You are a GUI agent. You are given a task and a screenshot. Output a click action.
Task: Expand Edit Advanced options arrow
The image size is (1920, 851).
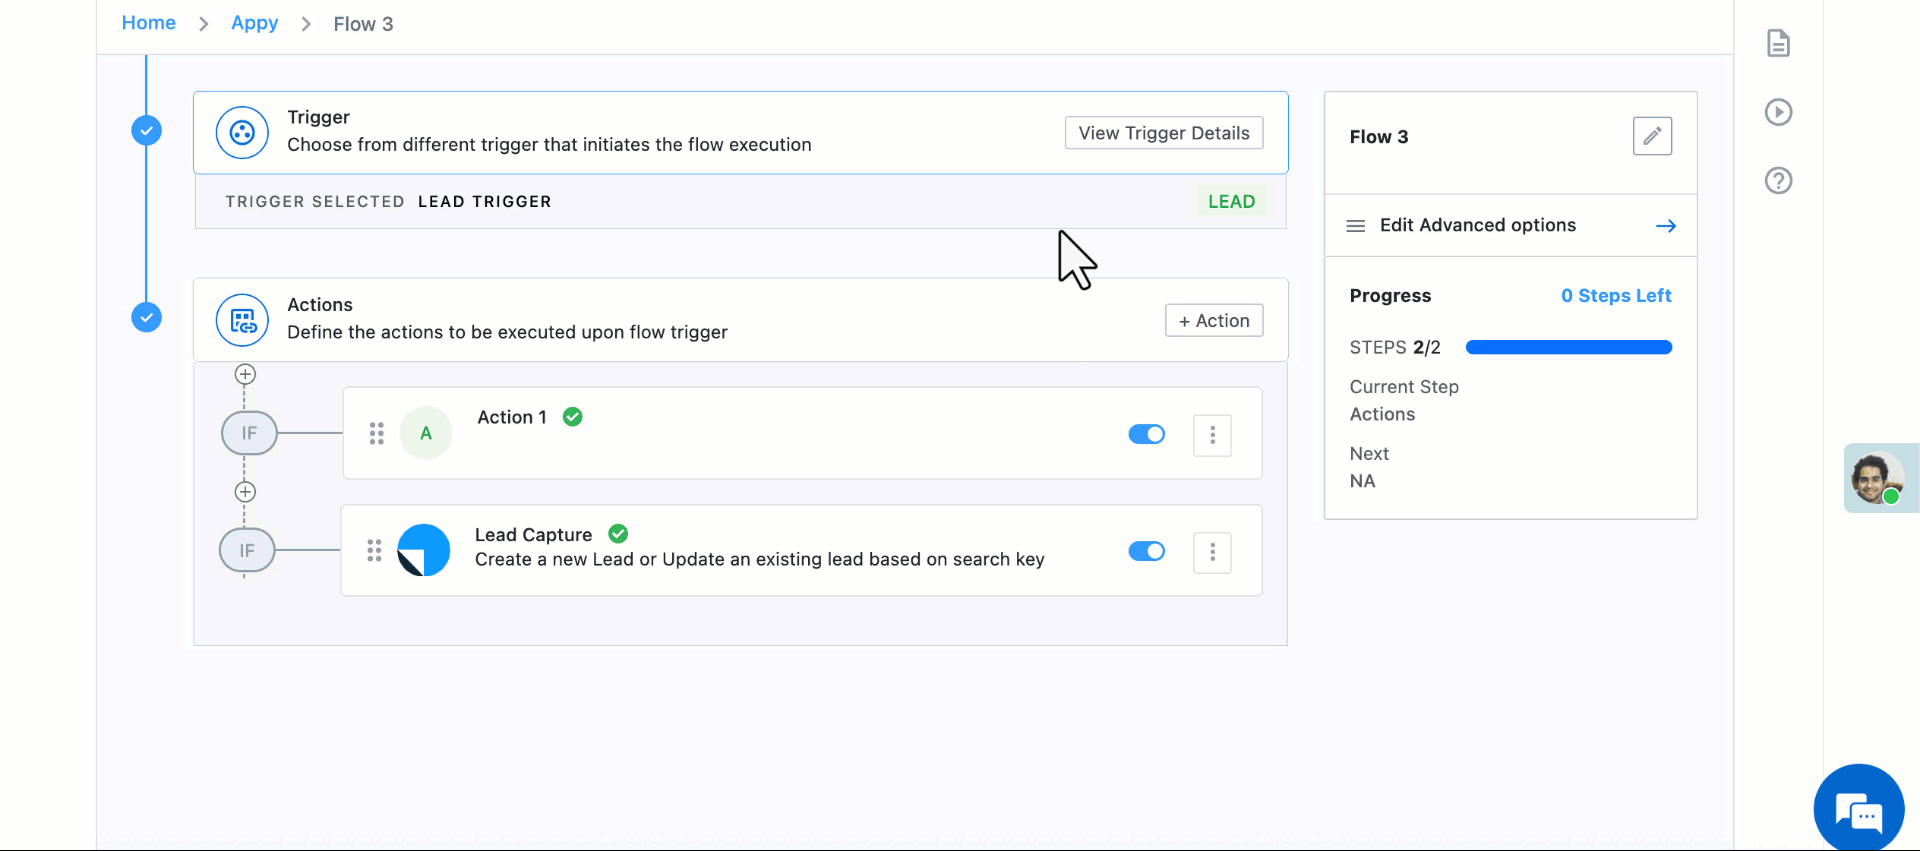pos(1665,226)
